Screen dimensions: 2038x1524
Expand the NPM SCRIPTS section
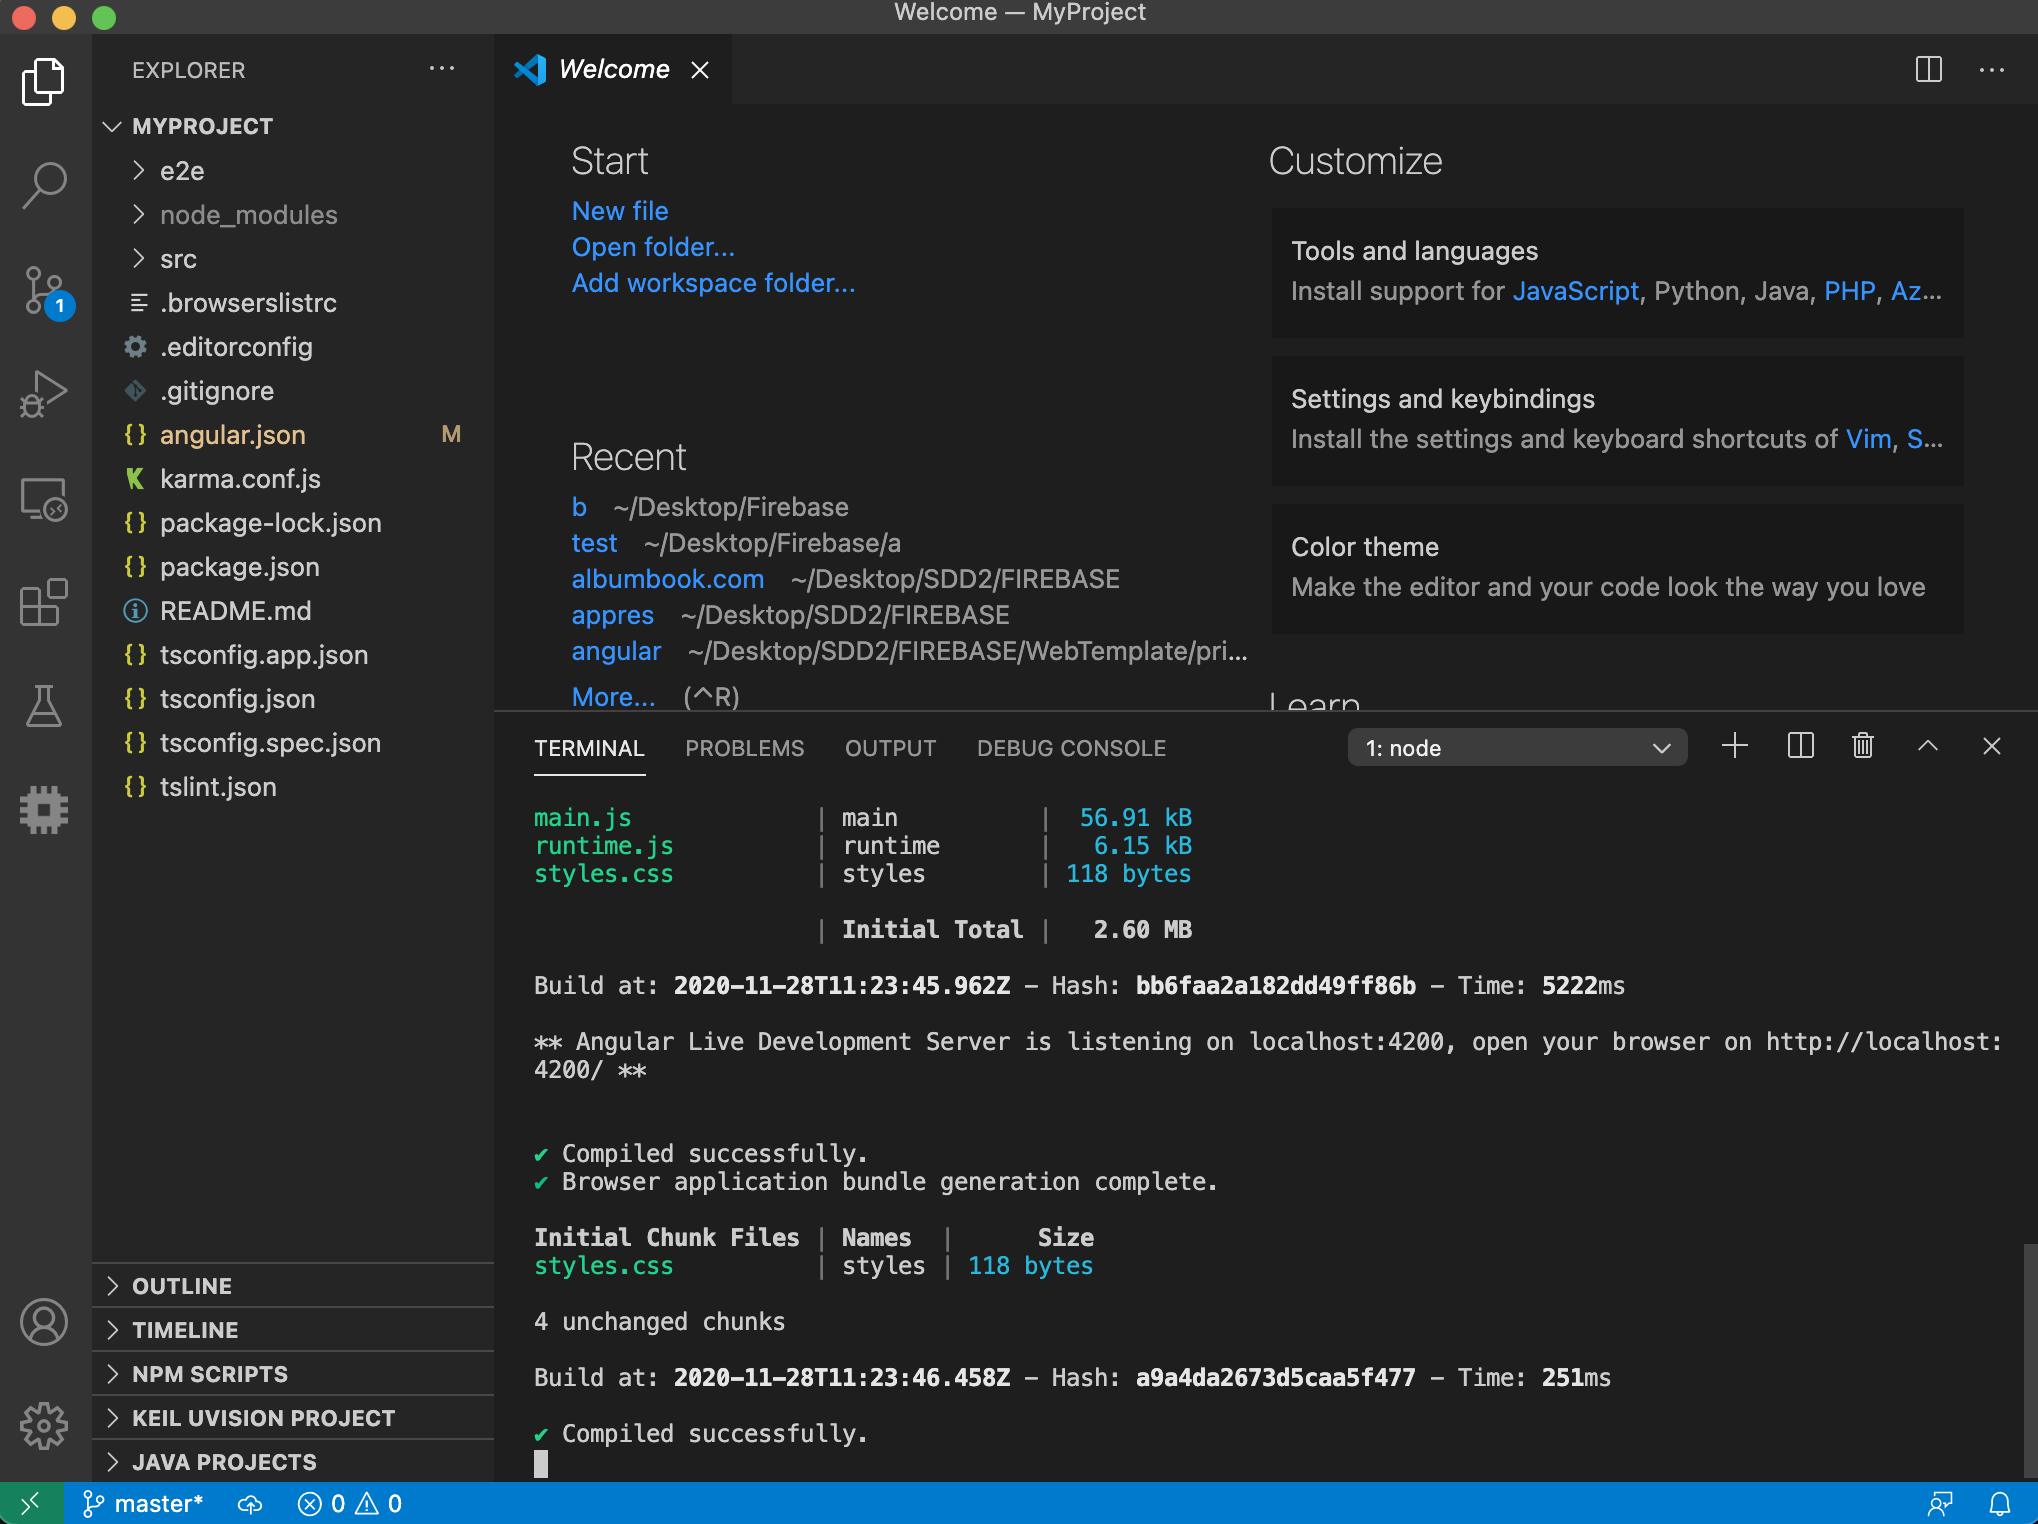210,1374
